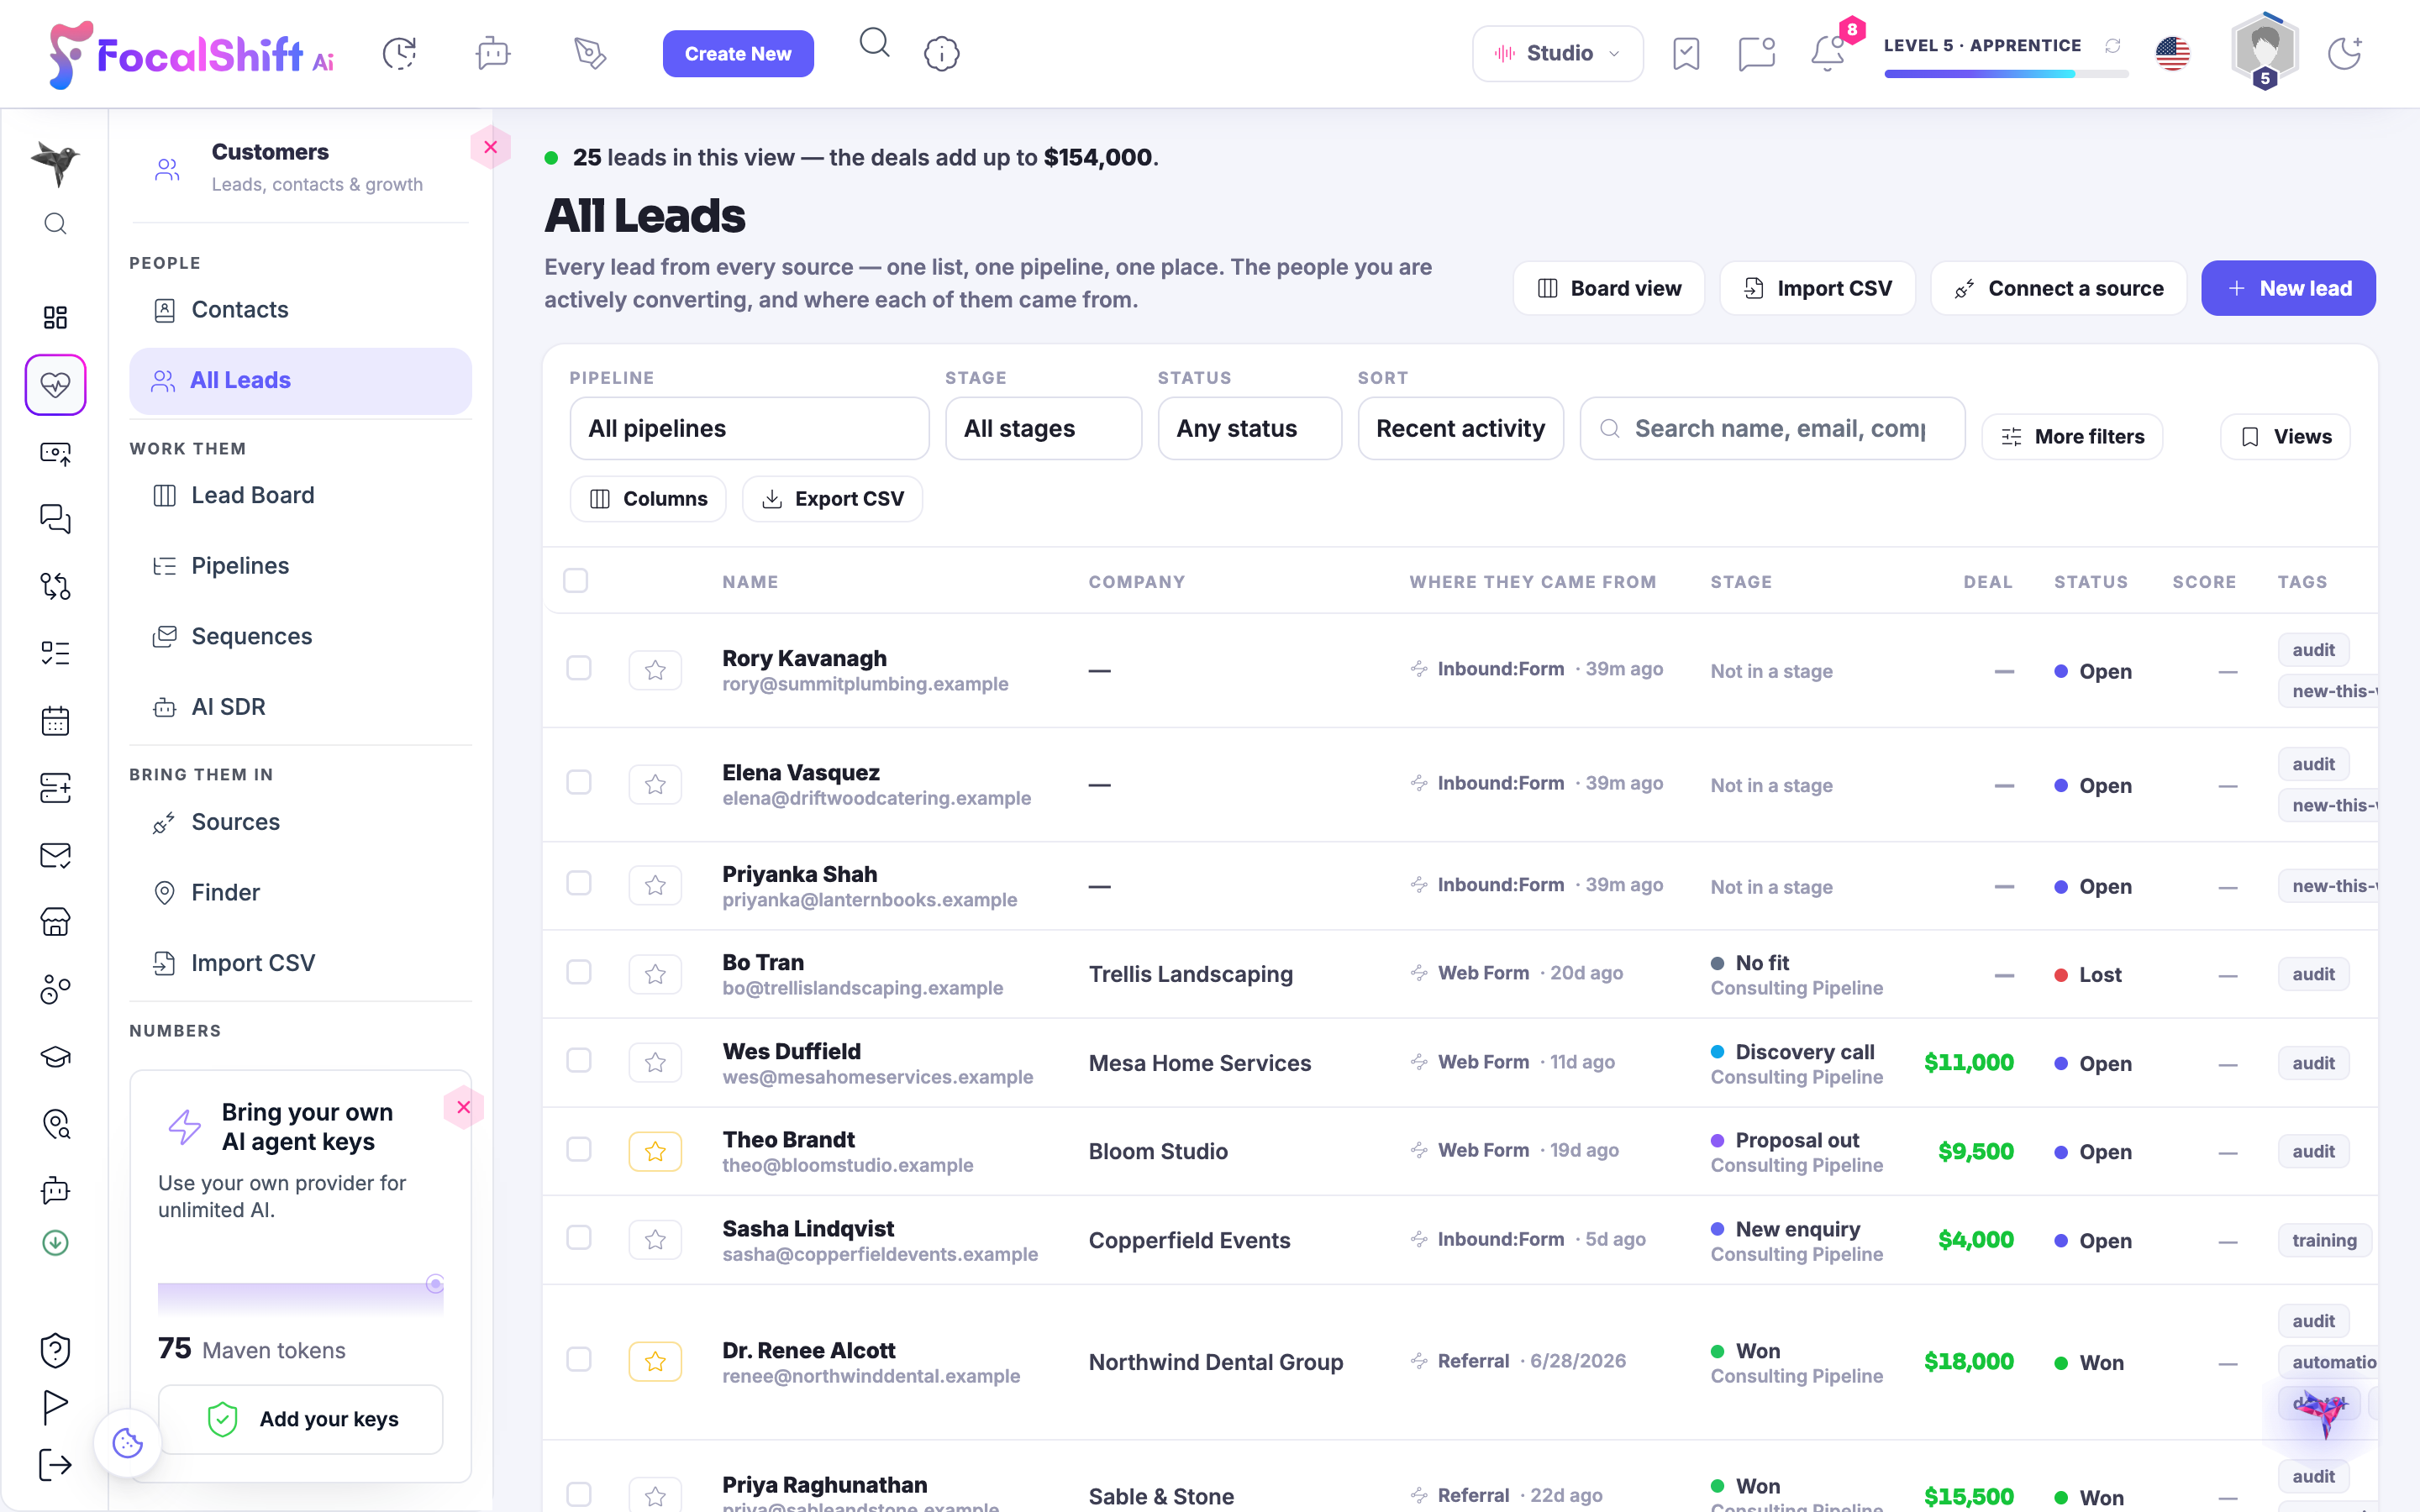Image resolution: width=2420 pixels, height=1512 pixels.
Task: Tick the checkbox for Elena Vasquez
Action: coord(578,782)
